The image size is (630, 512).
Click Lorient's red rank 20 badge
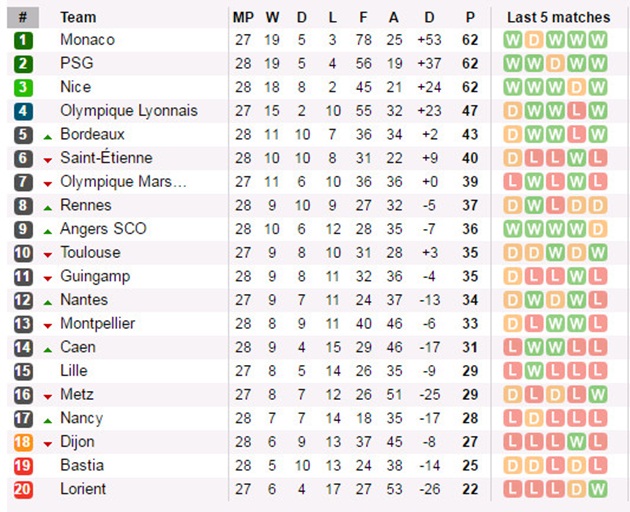tap(23, 489)
